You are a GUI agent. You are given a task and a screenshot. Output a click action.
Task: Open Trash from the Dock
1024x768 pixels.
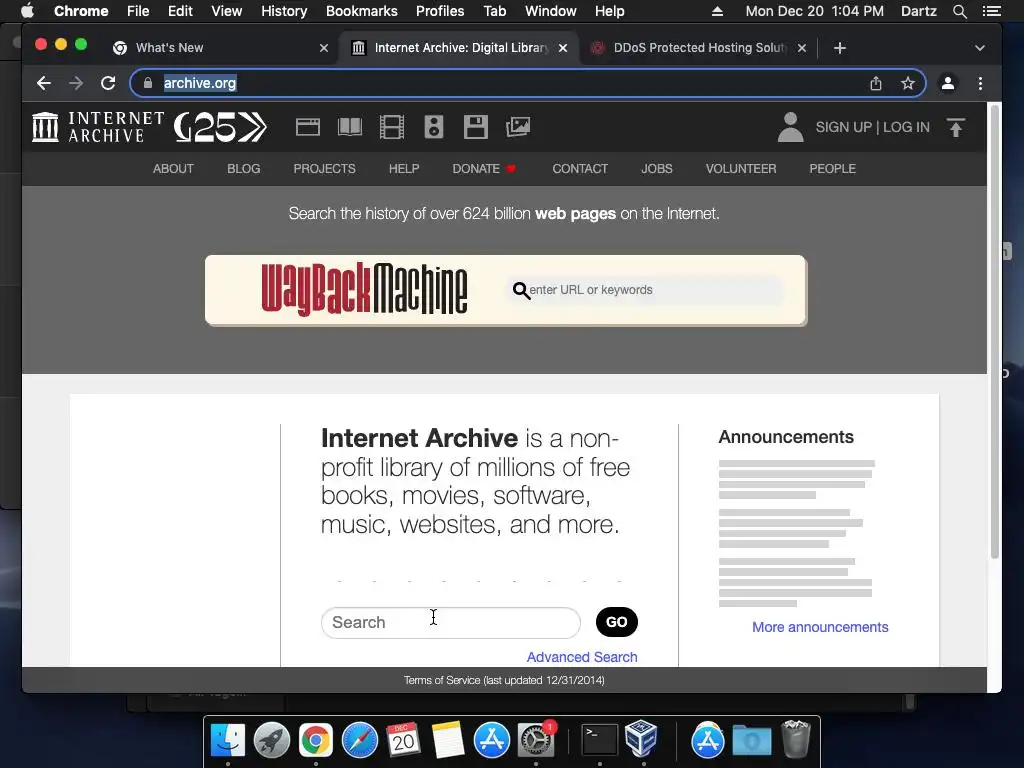[x=795, y=739]
